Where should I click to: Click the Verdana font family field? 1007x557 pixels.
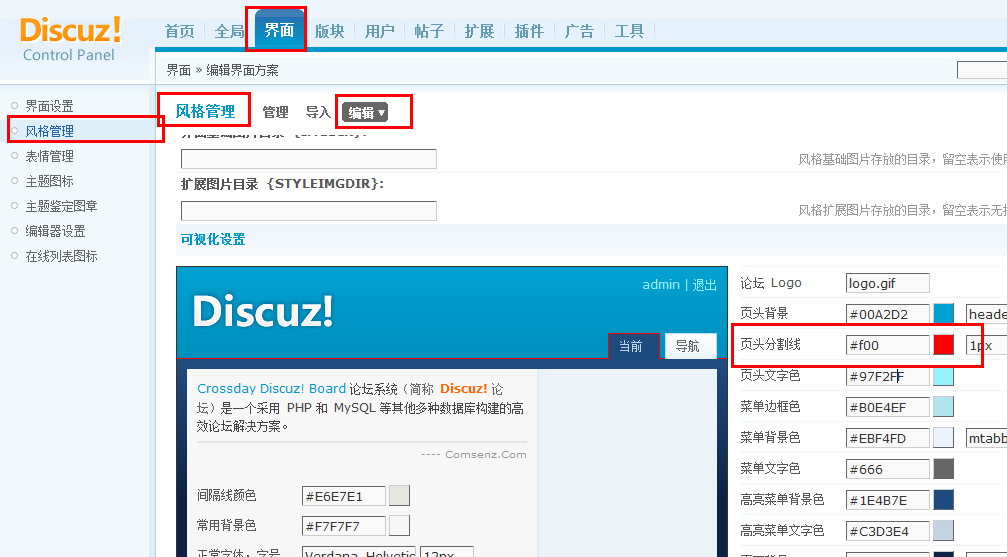click(359, 552)
